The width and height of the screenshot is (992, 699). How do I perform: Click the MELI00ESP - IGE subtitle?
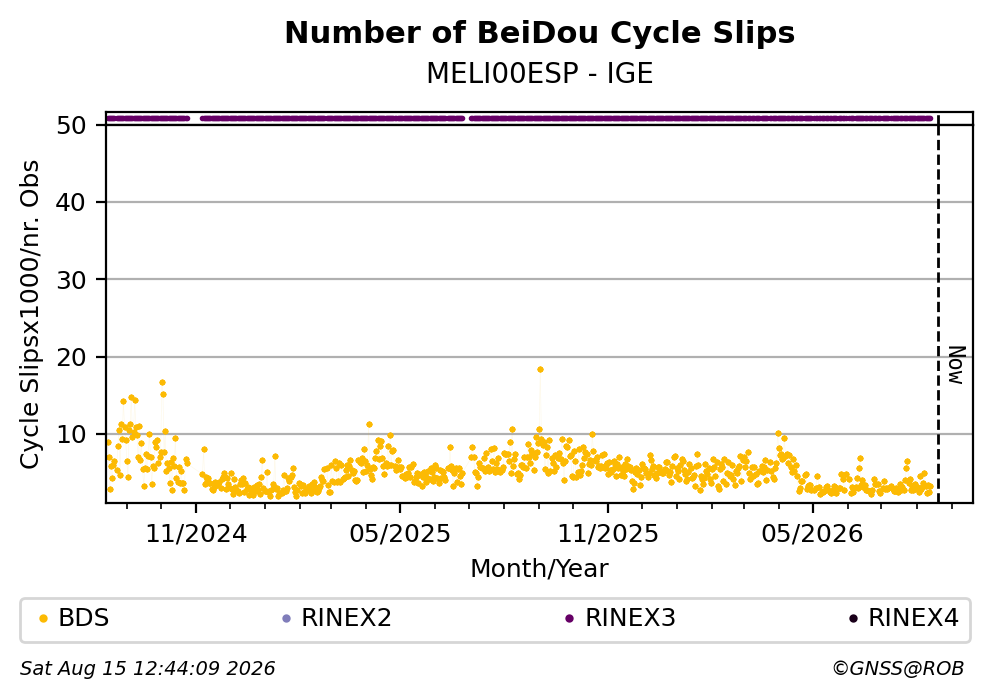540,74
